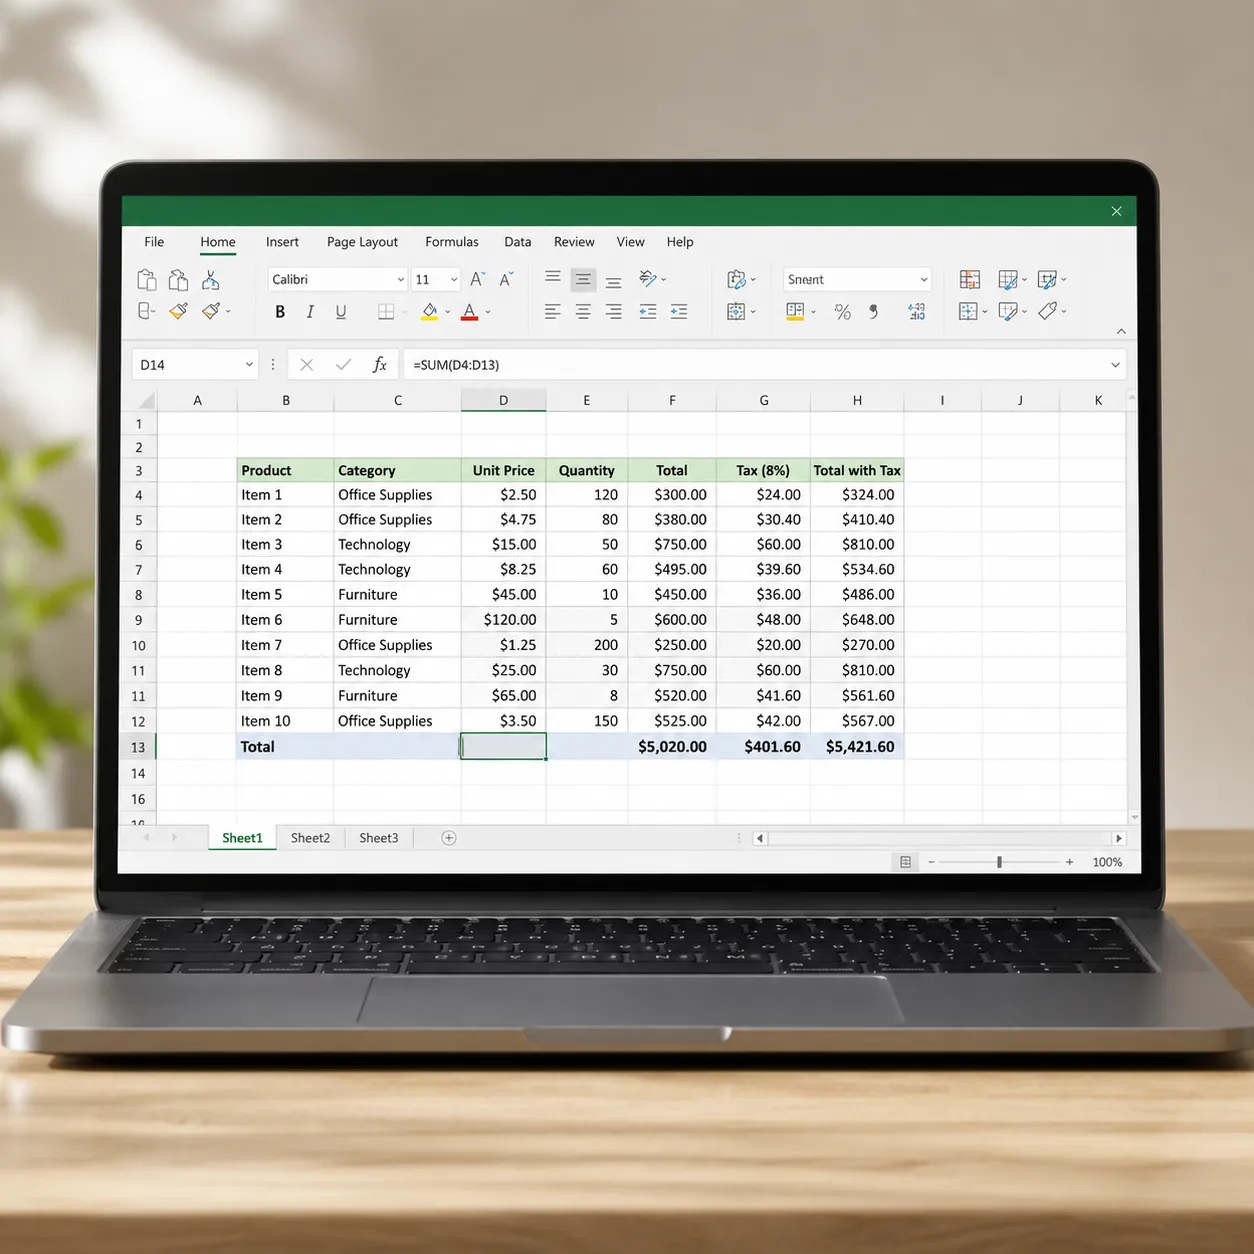The width and height of the screenshot is (1254, 1254).
Task: Expand the Name Box D14 dropdown
Action: coord(249,365)
